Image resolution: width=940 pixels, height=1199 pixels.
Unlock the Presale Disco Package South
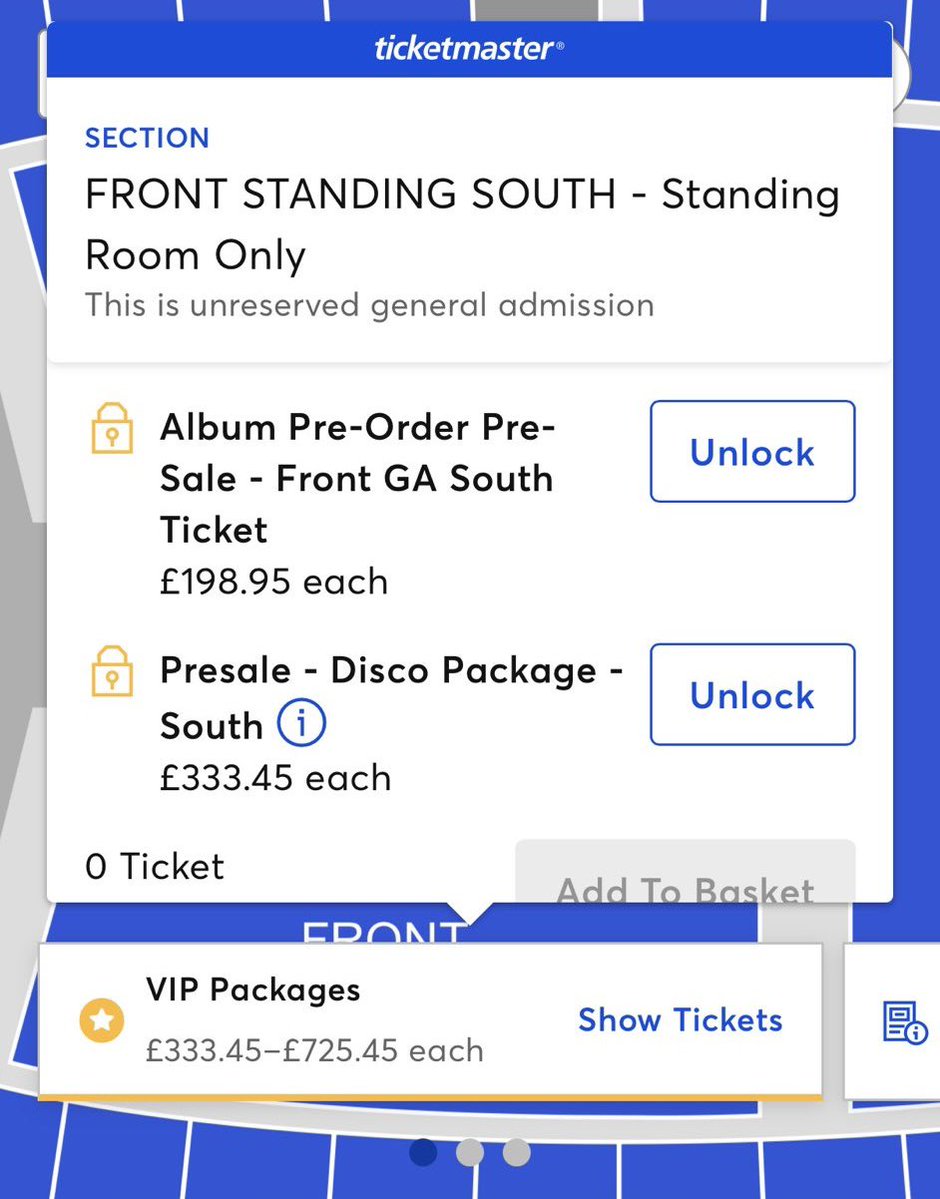point(752,694)
